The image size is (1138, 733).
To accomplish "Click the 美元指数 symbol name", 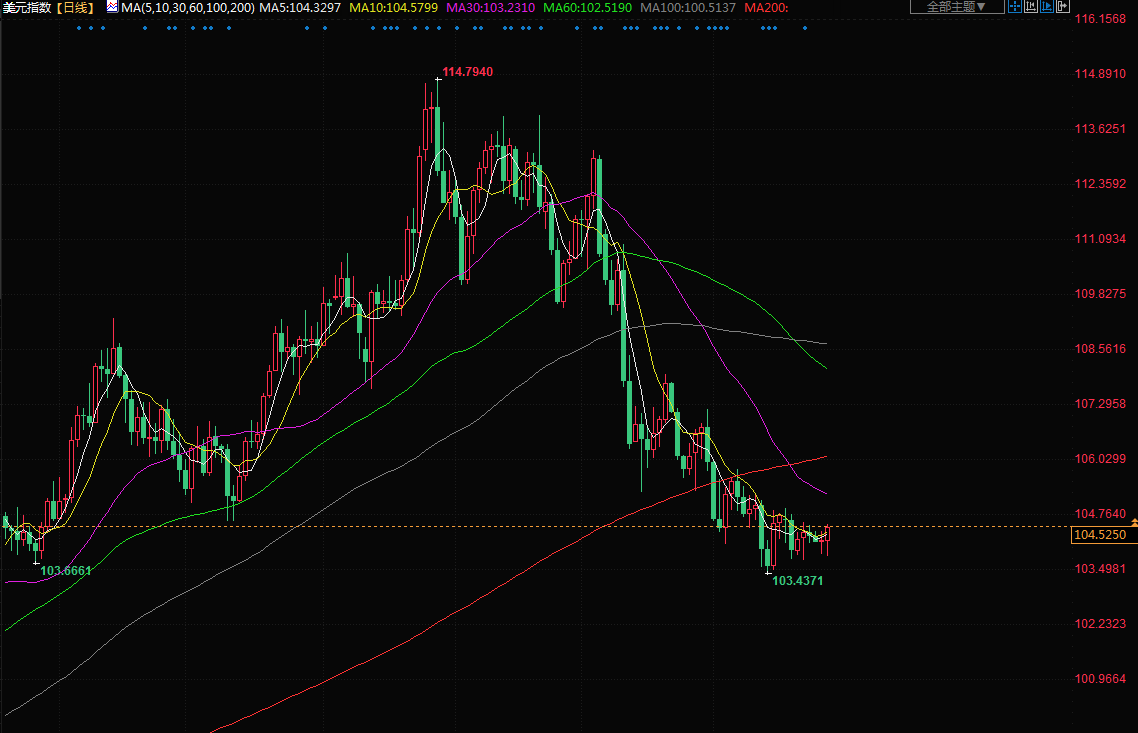I will point(27,8).
